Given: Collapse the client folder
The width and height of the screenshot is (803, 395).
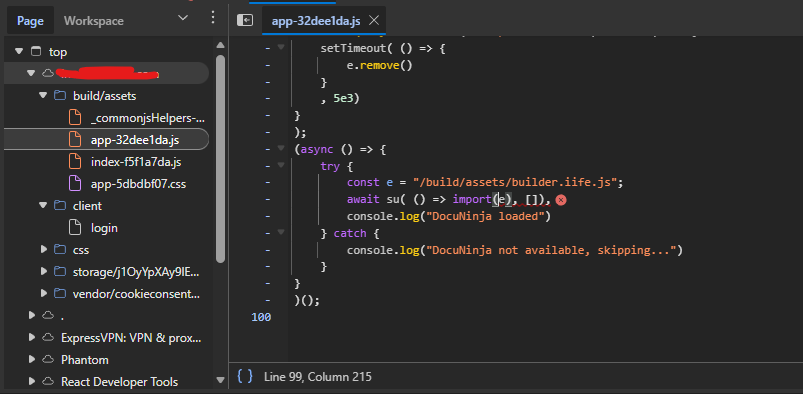Looking at the screenshot, I should (x=44, y=205).
